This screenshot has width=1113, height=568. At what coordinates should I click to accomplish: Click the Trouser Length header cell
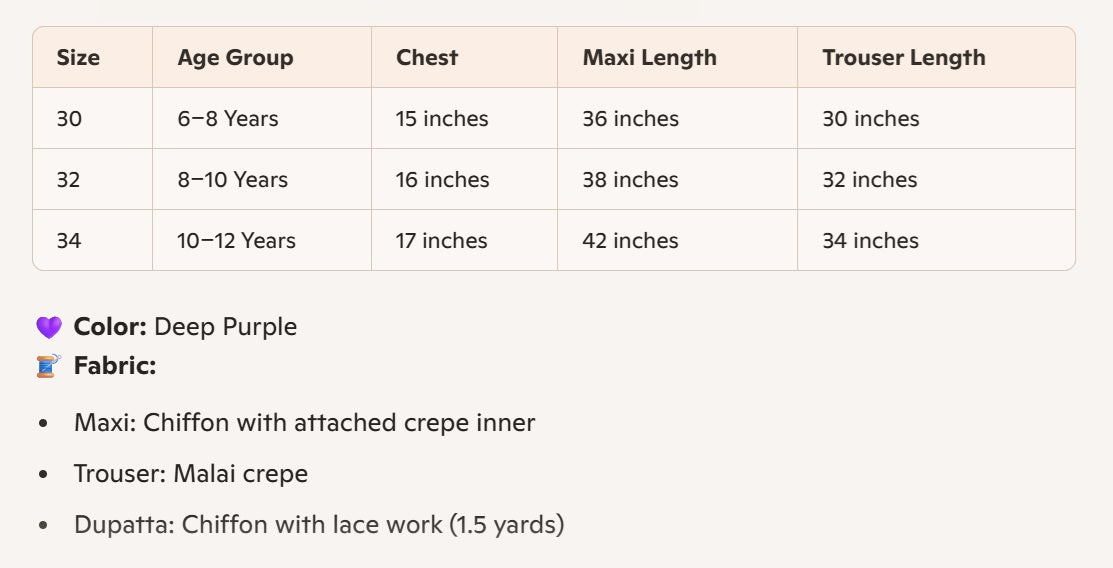903,58
